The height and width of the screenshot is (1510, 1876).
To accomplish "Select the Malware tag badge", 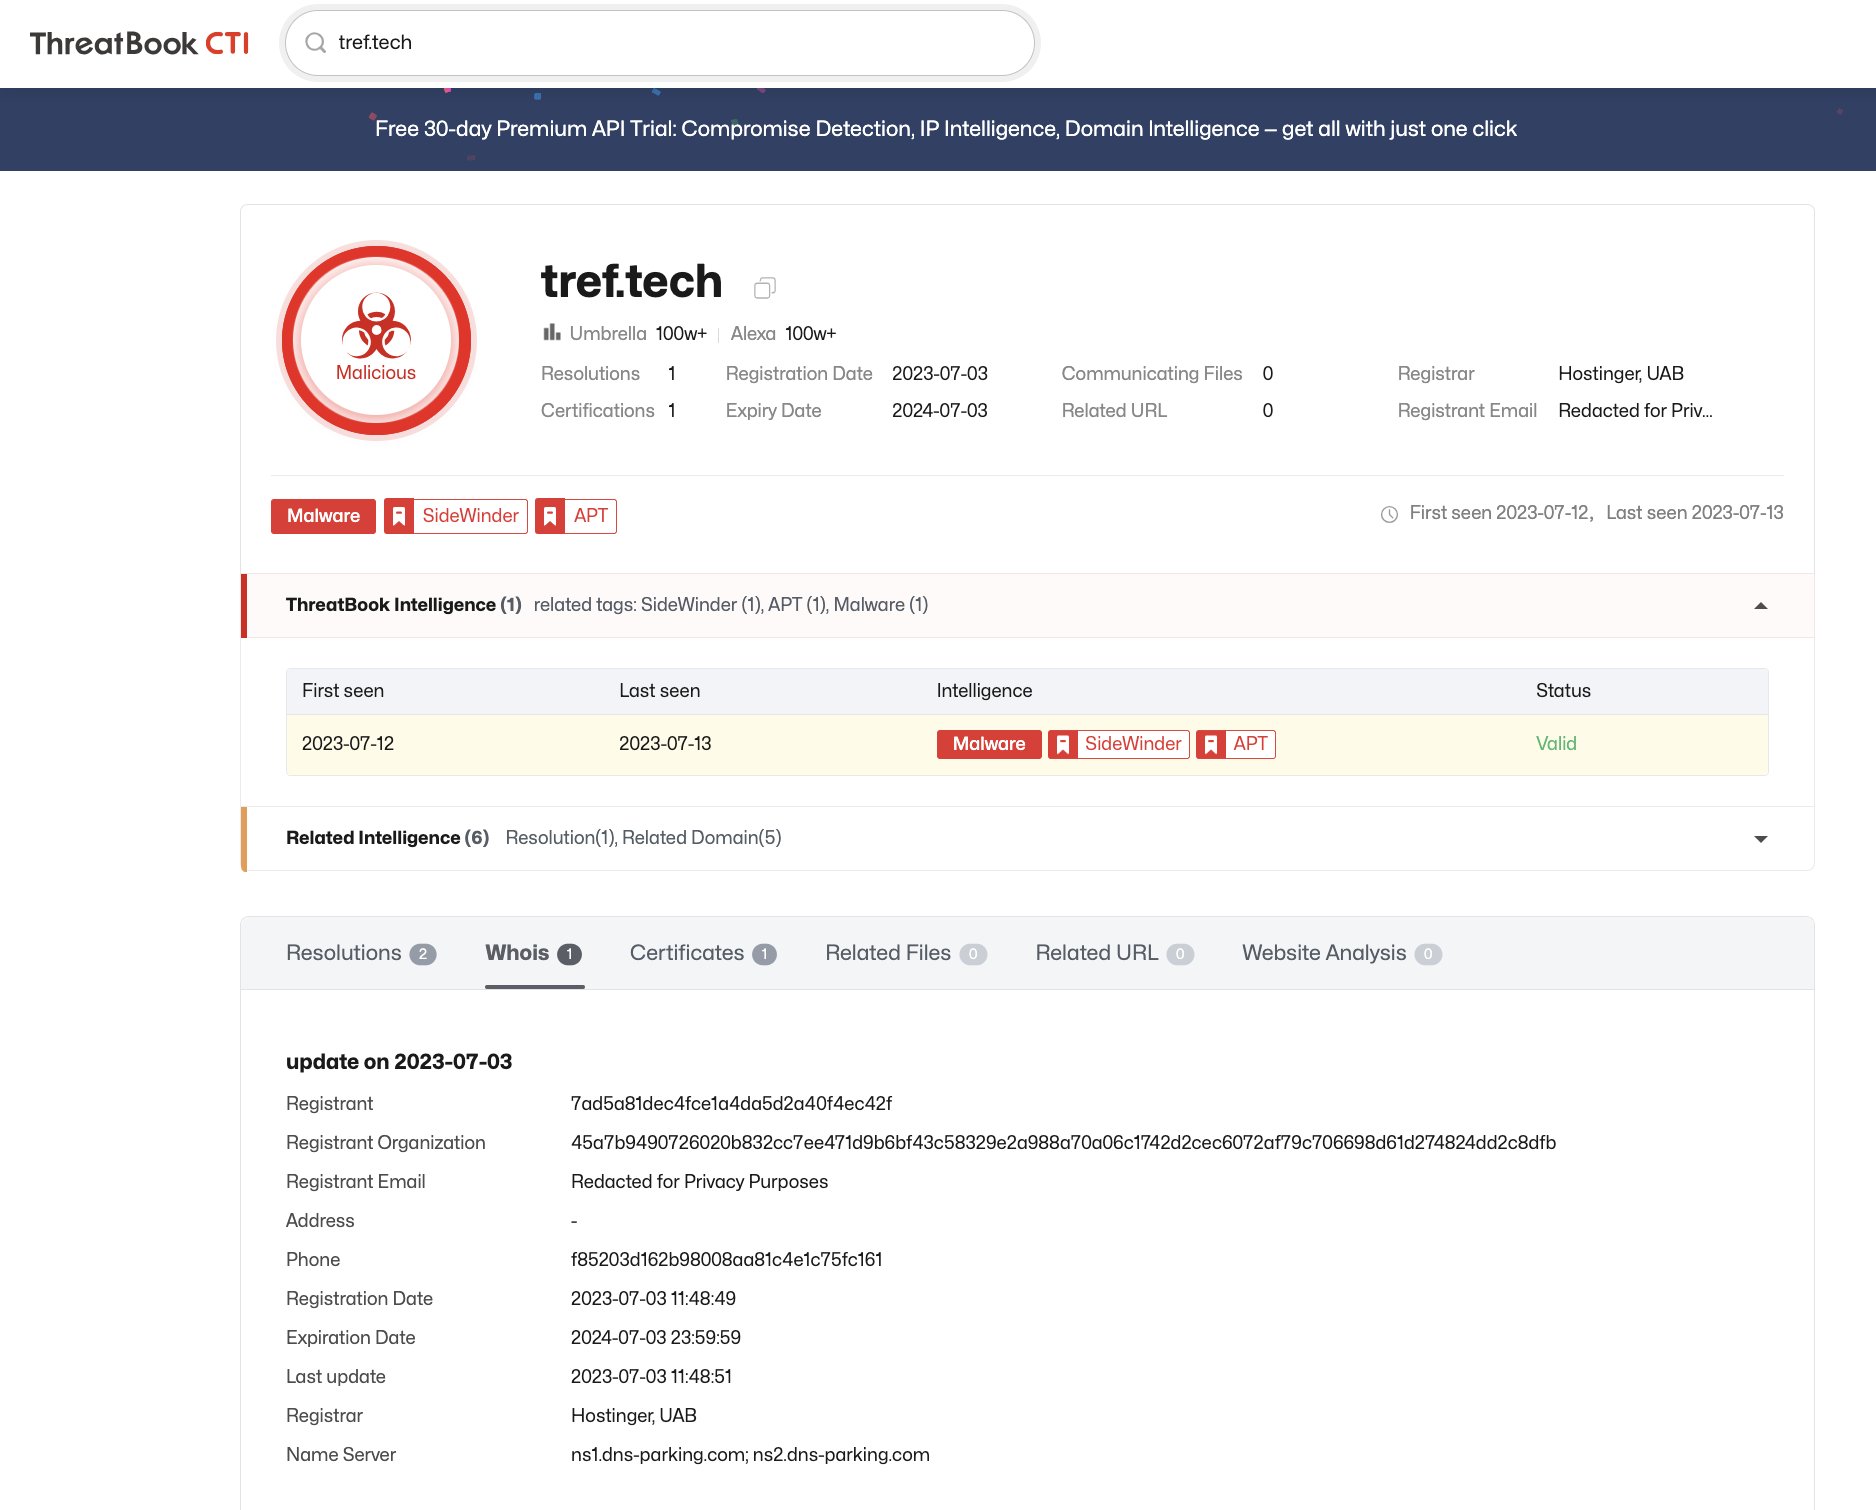I will point(322,515).
